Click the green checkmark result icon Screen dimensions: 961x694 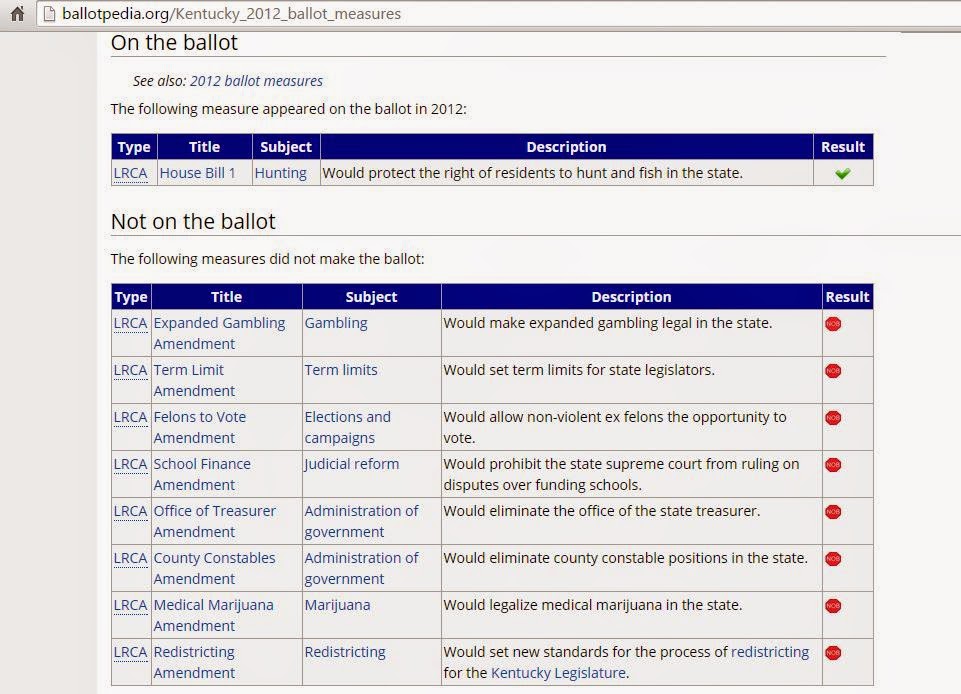843,173
